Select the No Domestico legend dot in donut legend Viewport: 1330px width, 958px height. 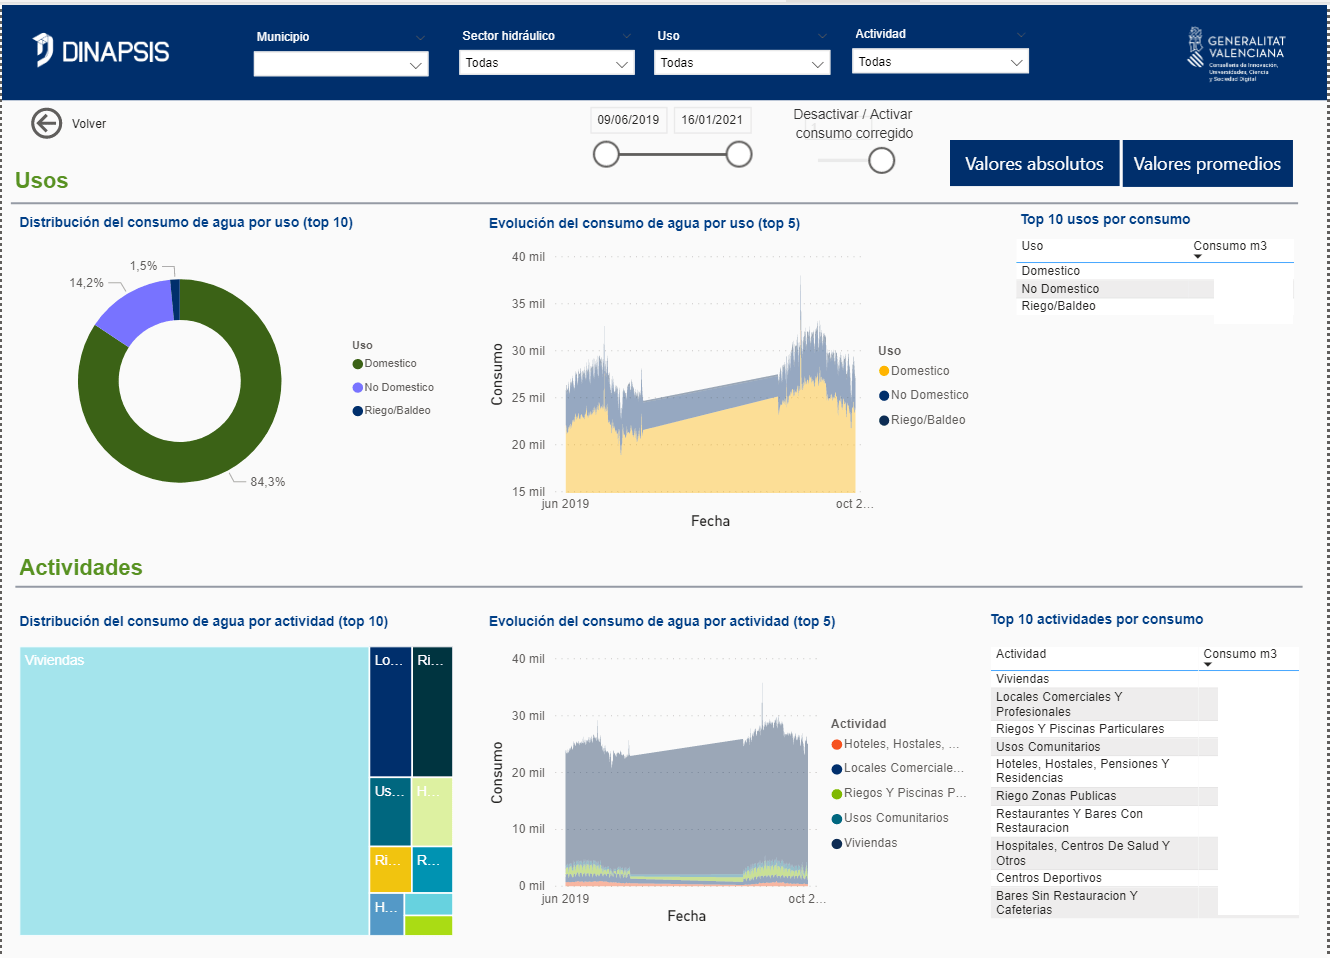(x=357, y=388)
